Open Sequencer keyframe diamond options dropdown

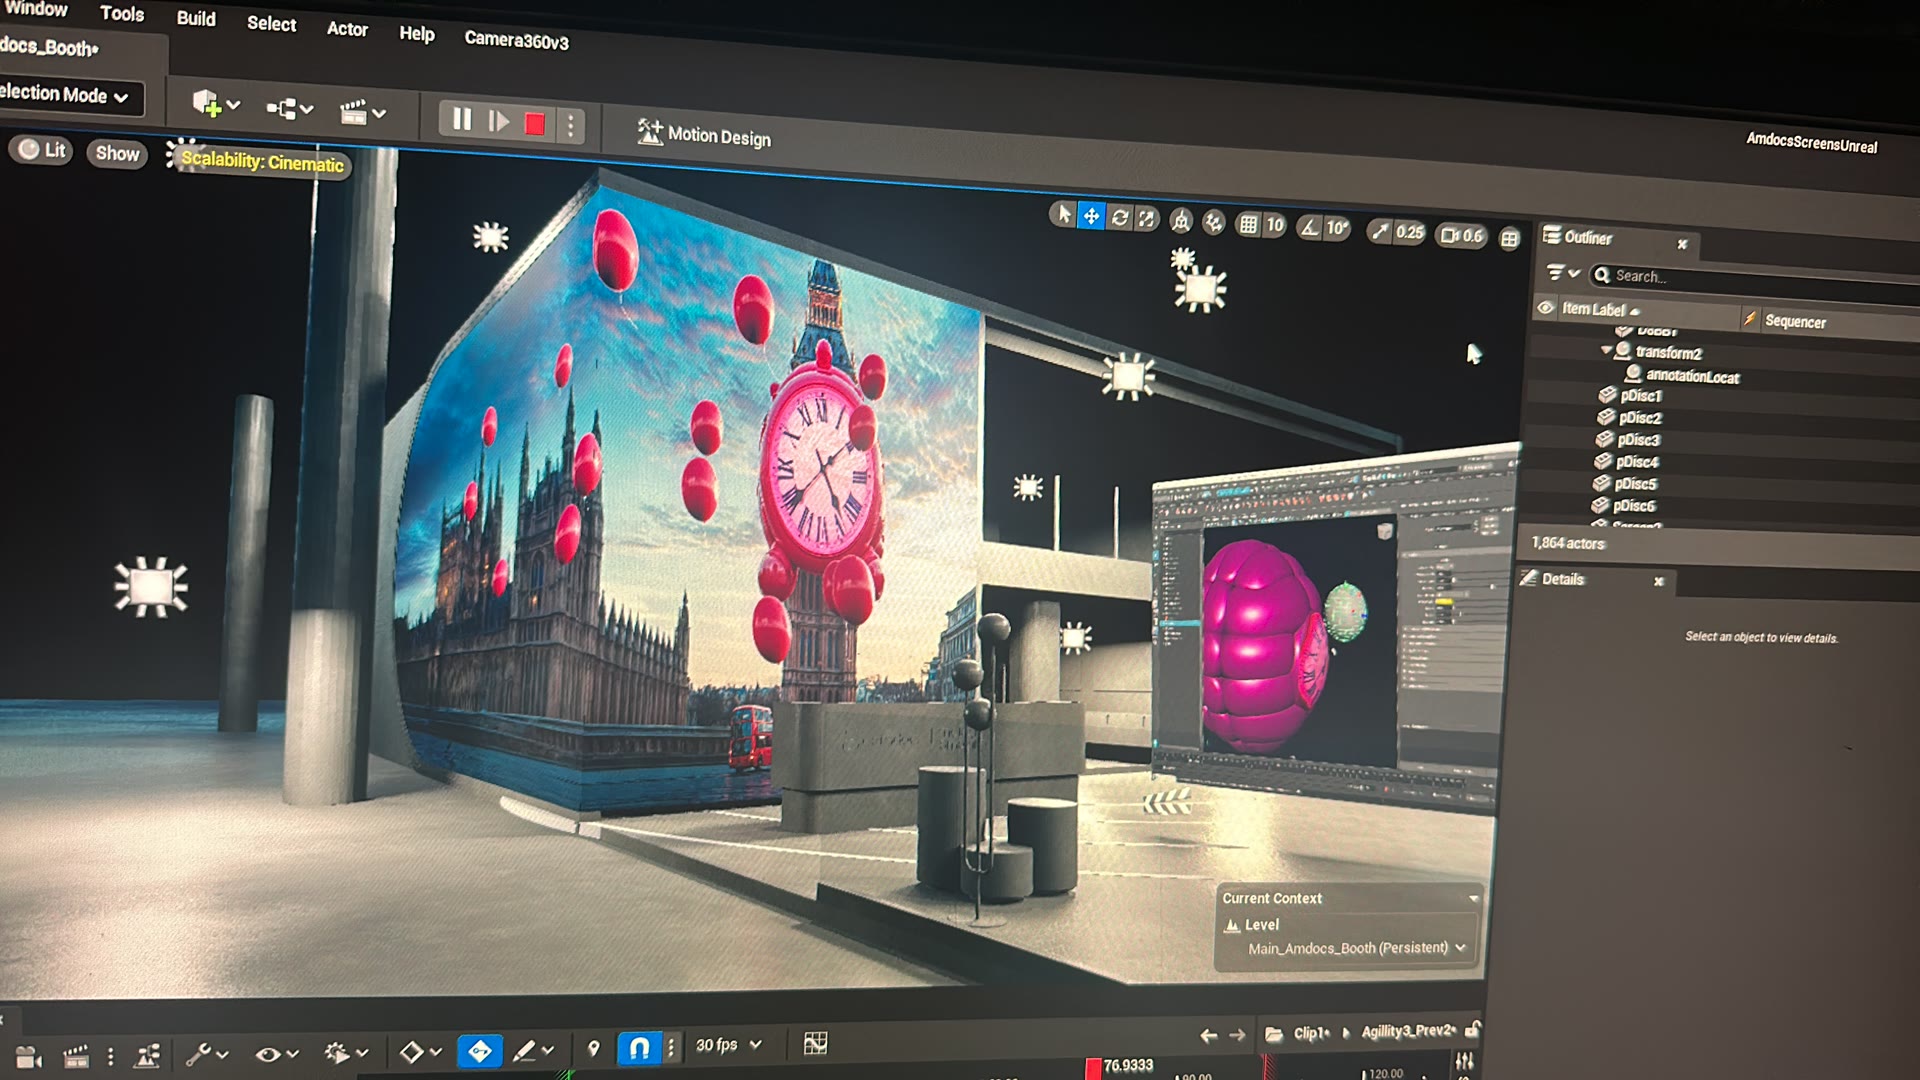coord(421,1052)
